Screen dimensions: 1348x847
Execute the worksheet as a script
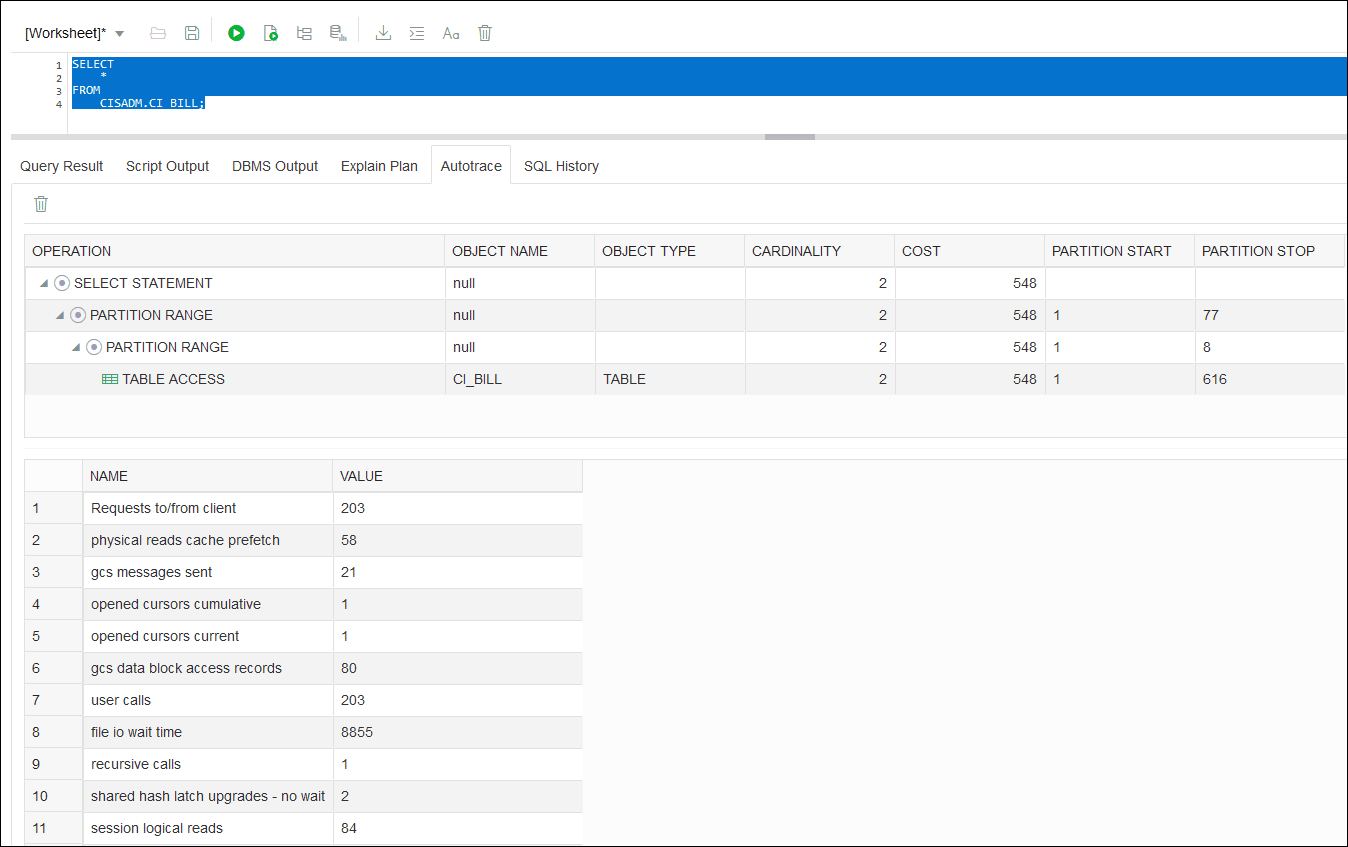pyautogui.click(x=270, y=32)
